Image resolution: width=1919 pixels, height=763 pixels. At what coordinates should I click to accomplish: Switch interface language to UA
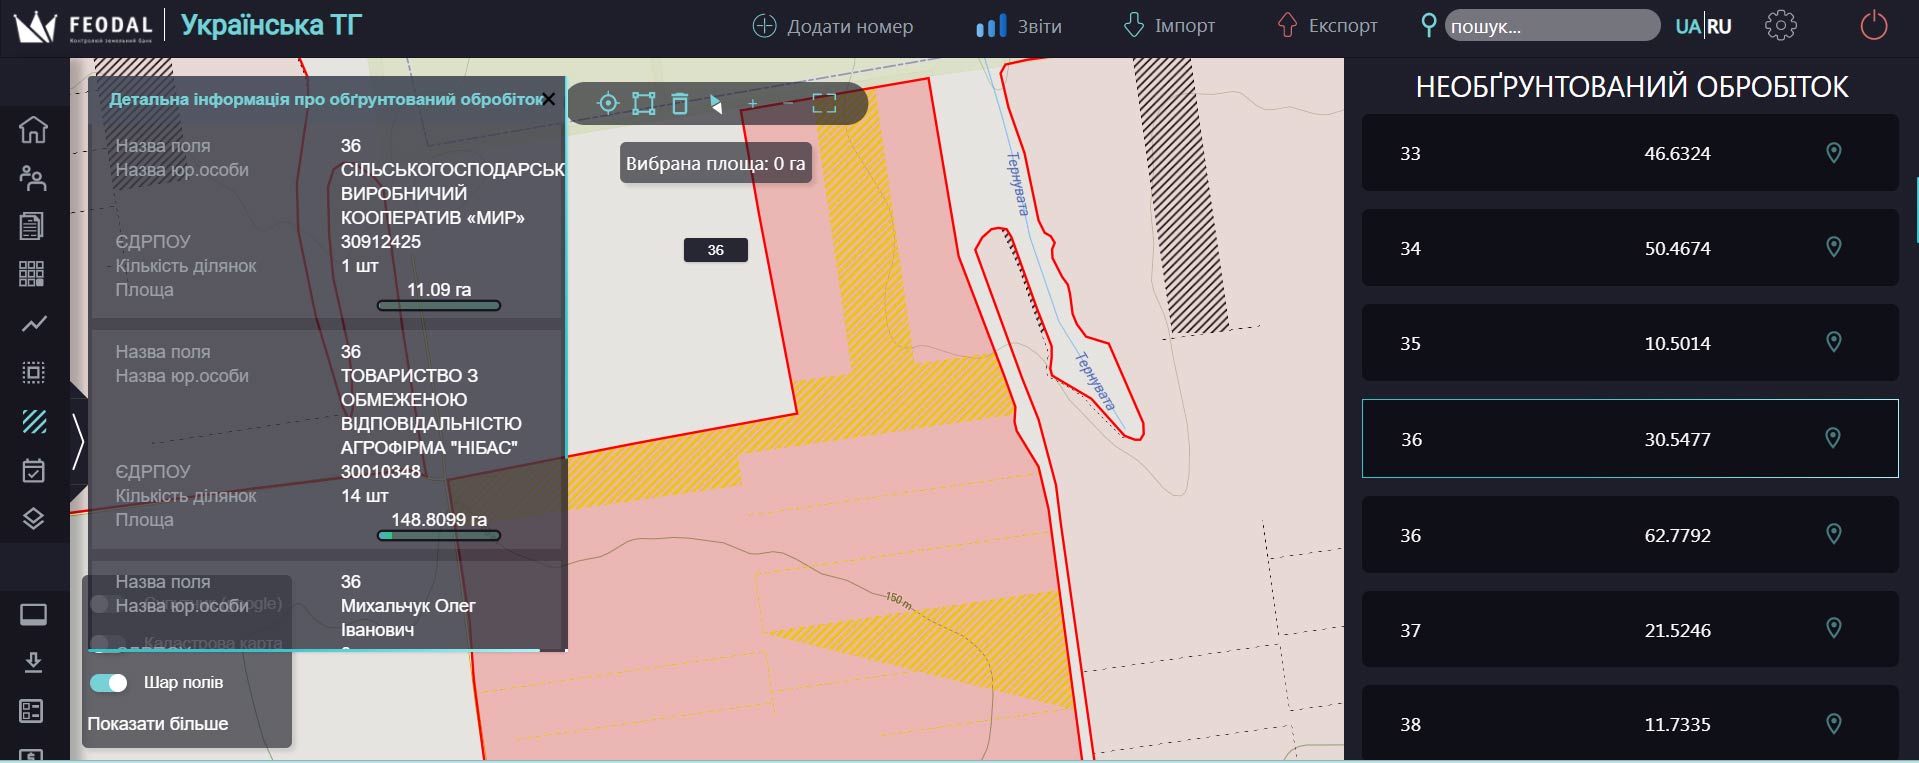pos(1687,27)
